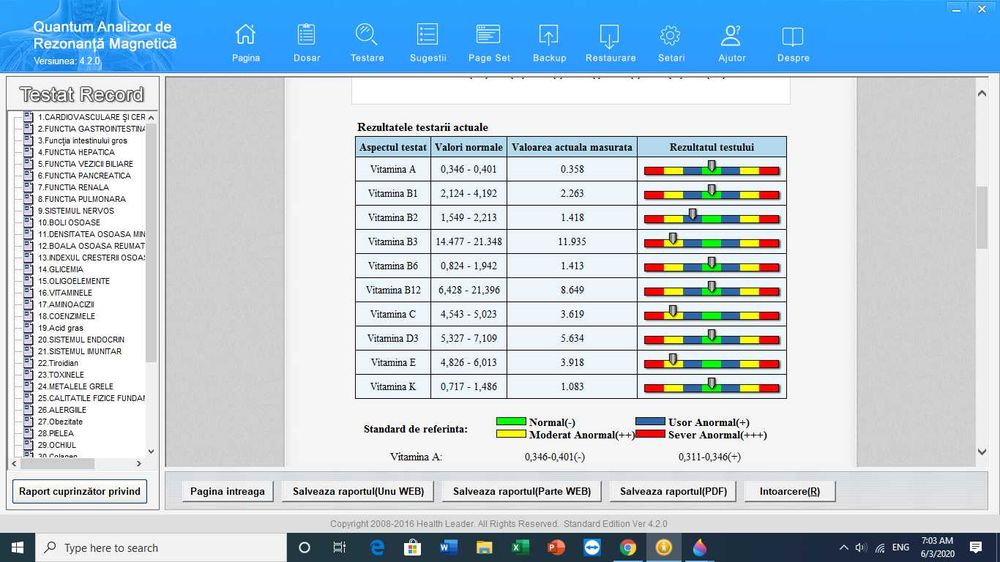
Task: Click Vitamina B12 normal range cell
Action: point(469,290)
